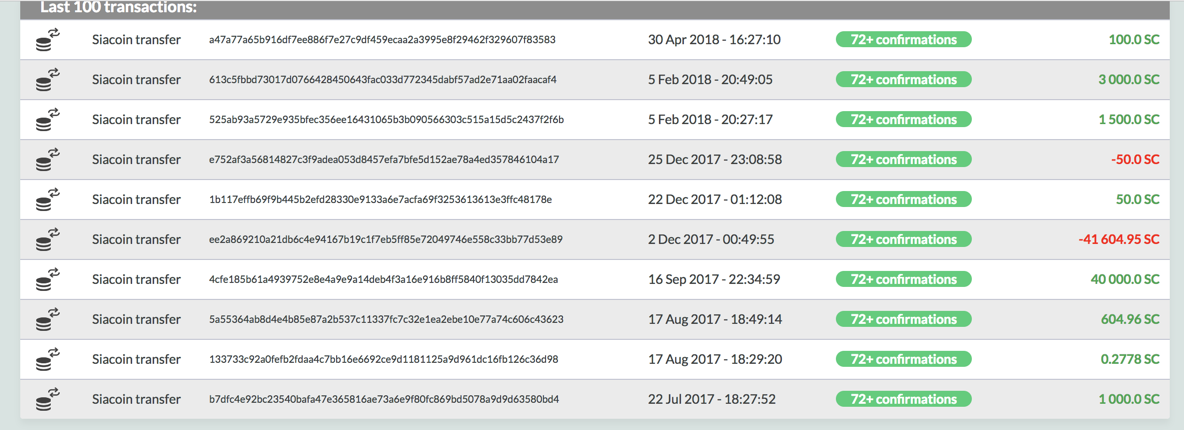Click coin icon for -41 604.95 SC transaction
Screen dimensions: 1184x430
point(47,240)
